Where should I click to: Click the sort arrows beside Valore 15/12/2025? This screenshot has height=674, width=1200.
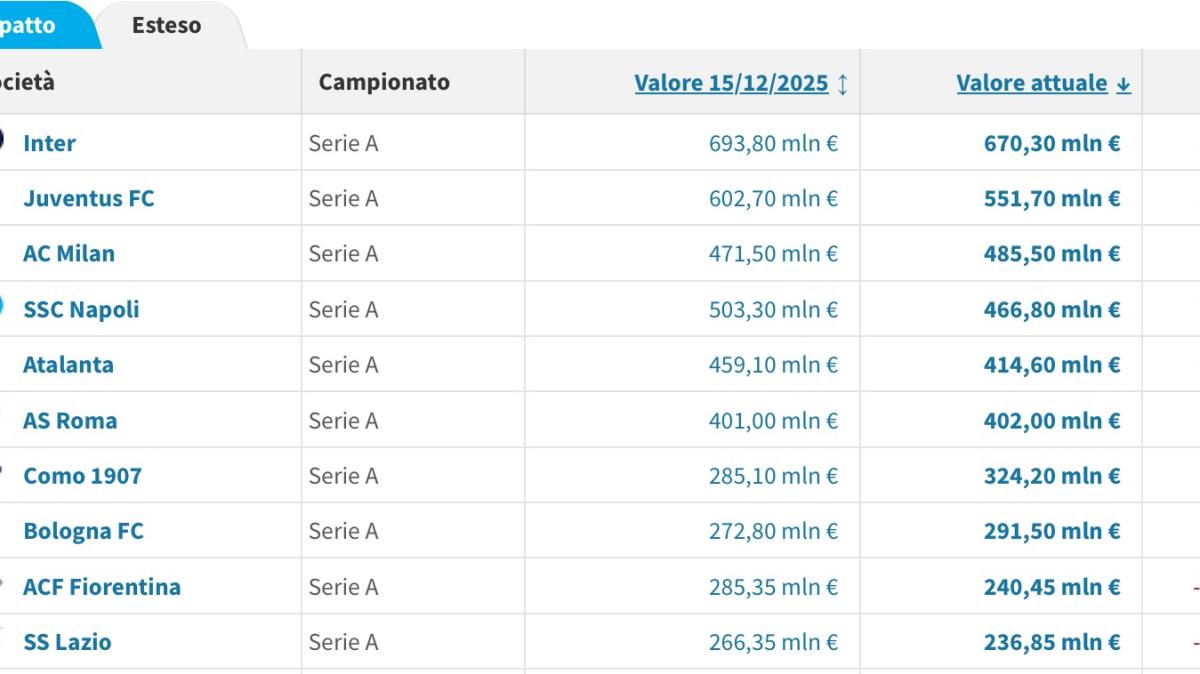click(x=843, y=83)
